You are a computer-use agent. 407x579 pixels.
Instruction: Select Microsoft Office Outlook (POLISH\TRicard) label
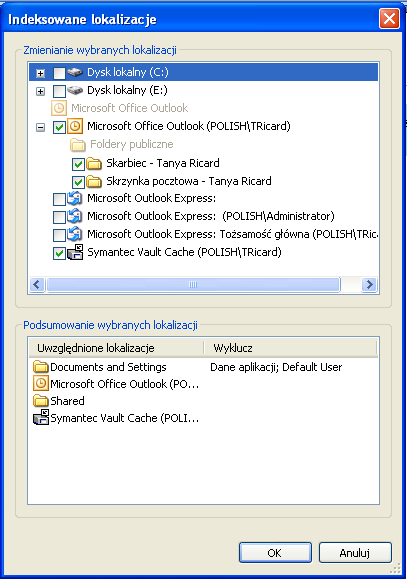(189, 126)
